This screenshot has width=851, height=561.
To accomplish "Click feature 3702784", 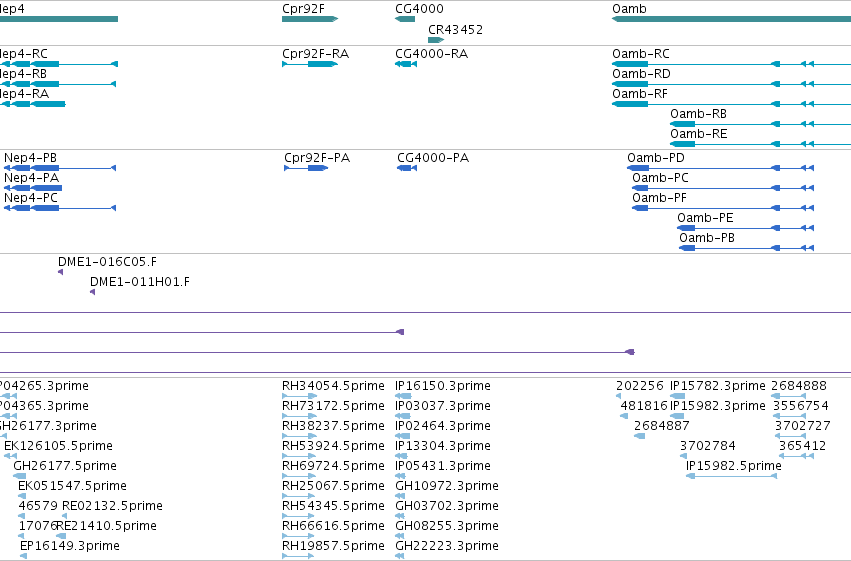I will (708, 446).
